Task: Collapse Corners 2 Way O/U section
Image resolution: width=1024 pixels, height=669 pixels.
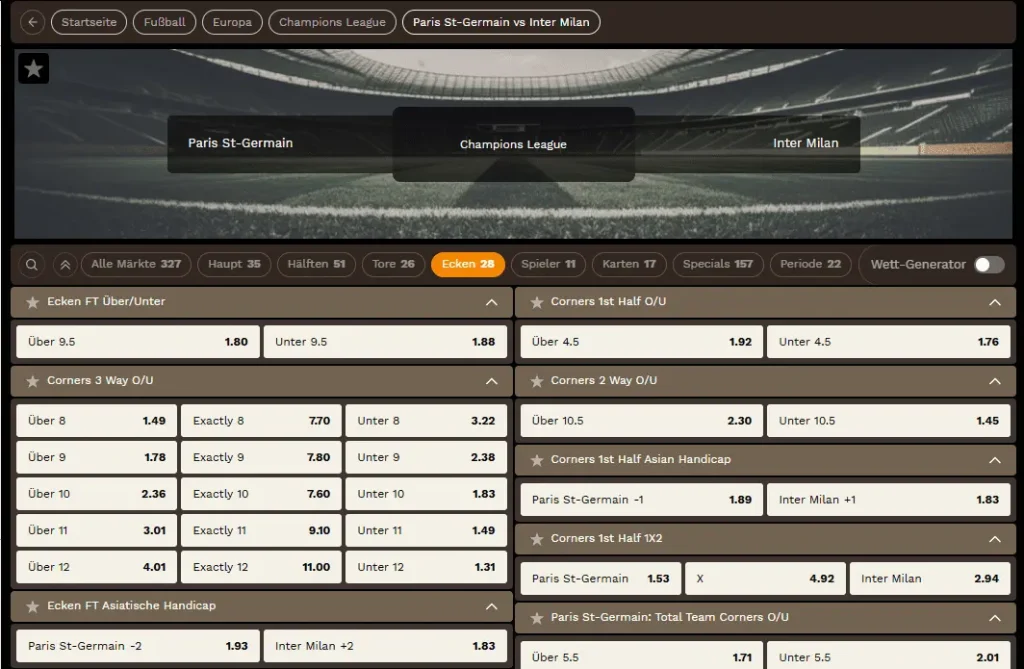Action: (995, 382)
